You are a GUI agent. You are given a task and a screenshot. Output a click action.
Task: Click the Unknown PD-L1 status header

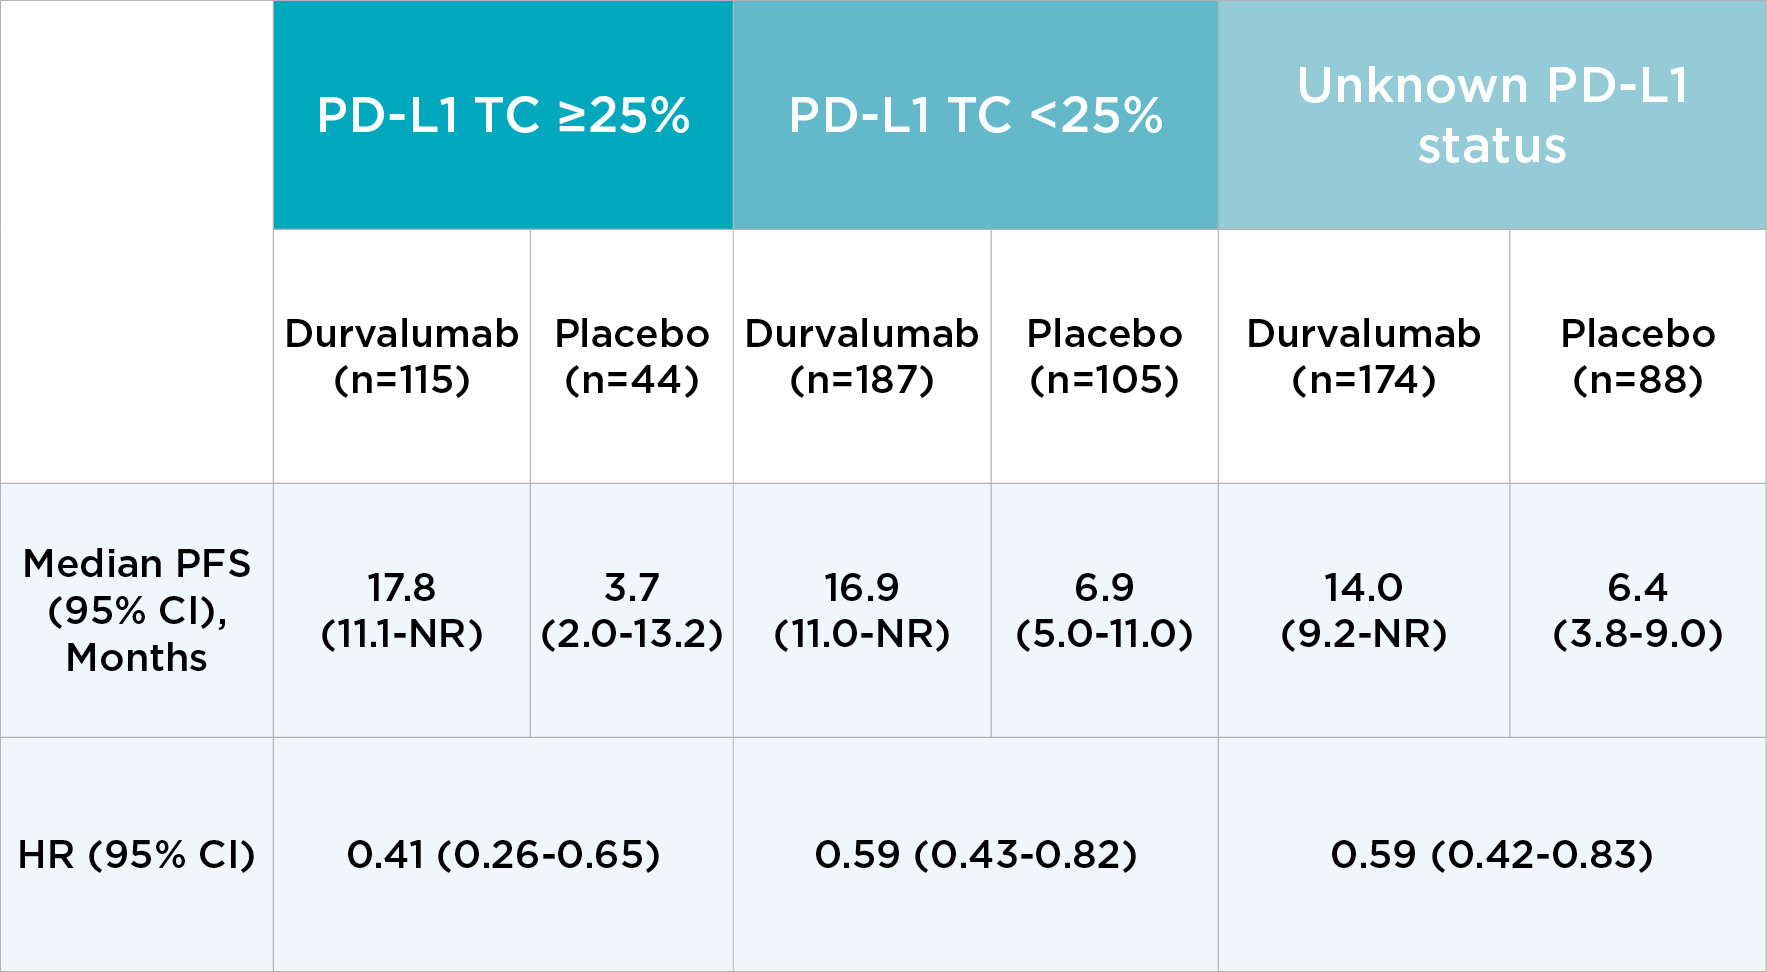(x=1492, y=115)
